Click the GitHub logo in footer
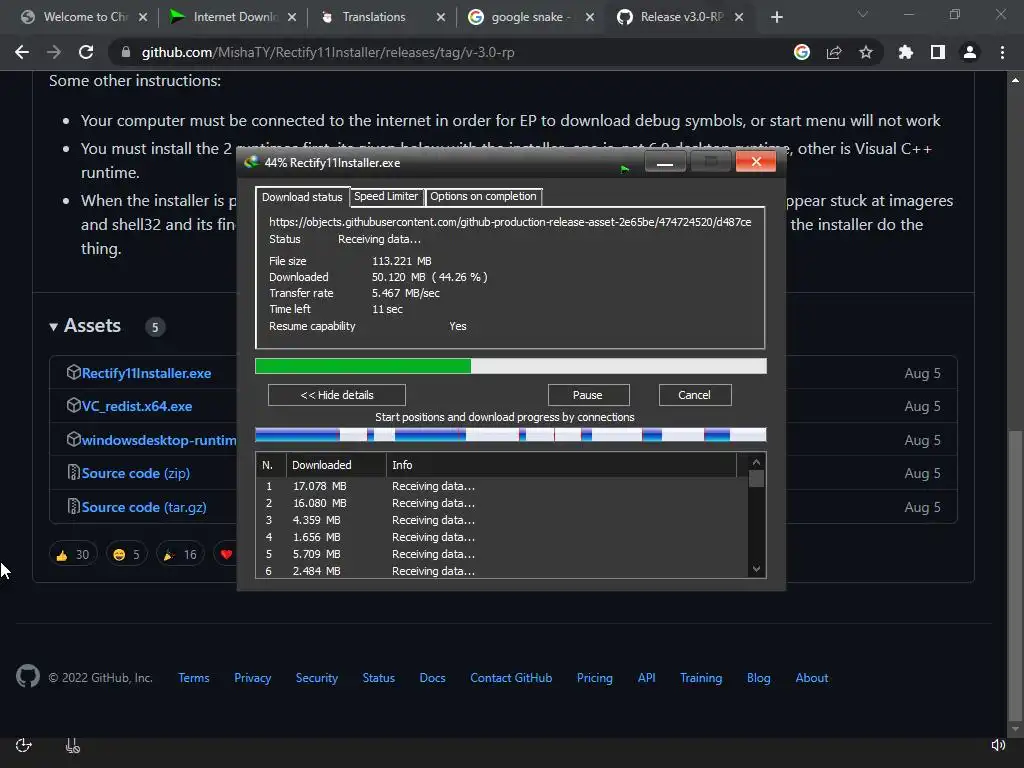 pos(28,677)
